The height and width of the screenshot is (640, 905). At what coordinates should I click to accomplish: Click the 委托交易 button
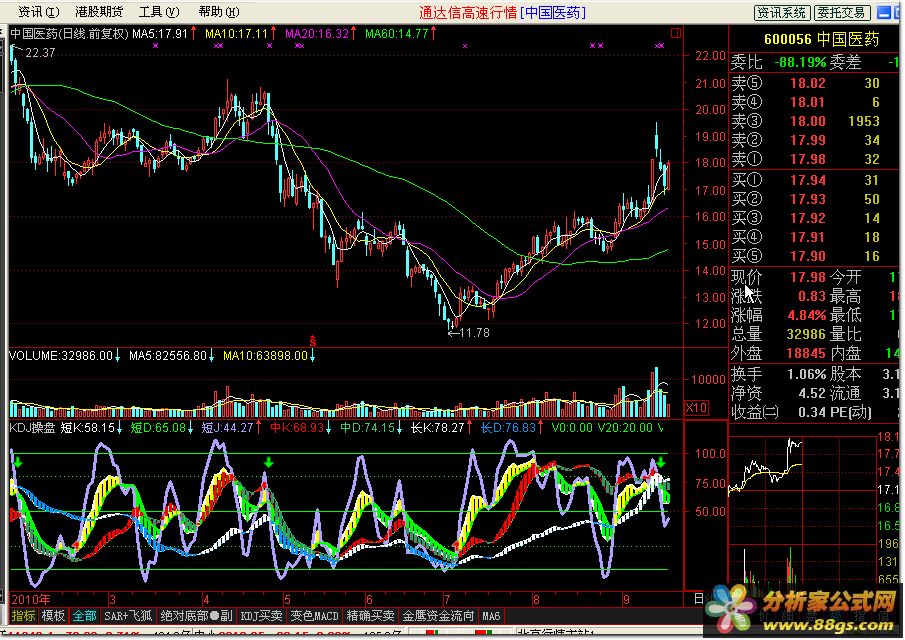(841, 13)
